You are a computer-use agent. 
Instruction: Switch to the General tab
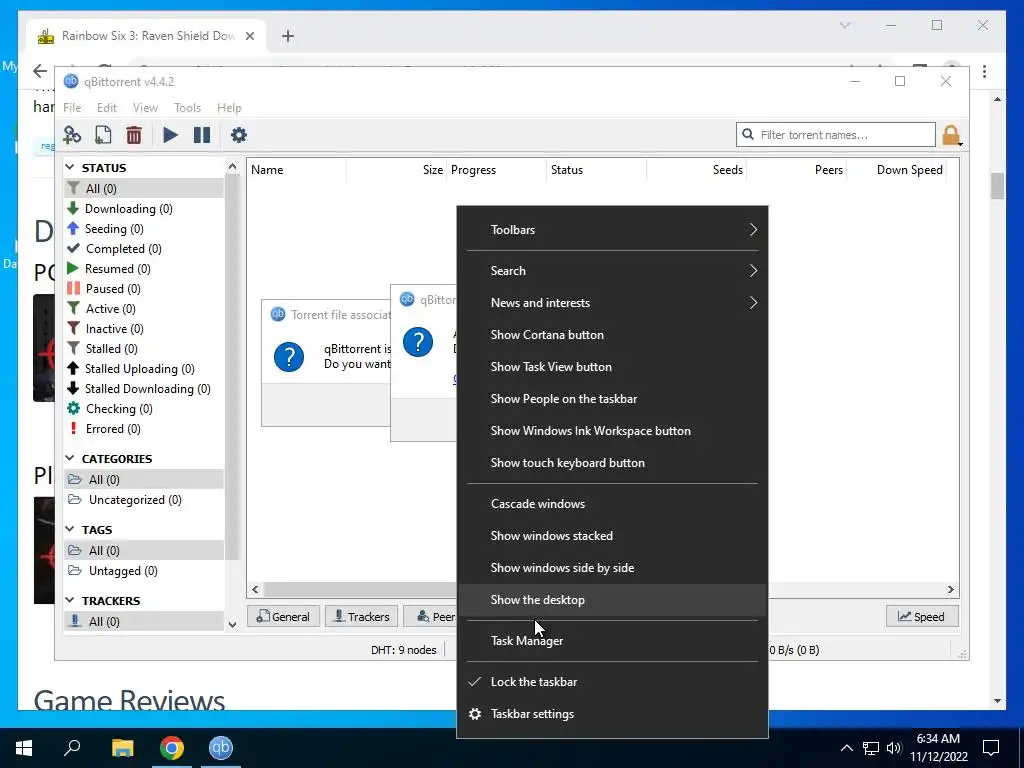pos(283,616)
